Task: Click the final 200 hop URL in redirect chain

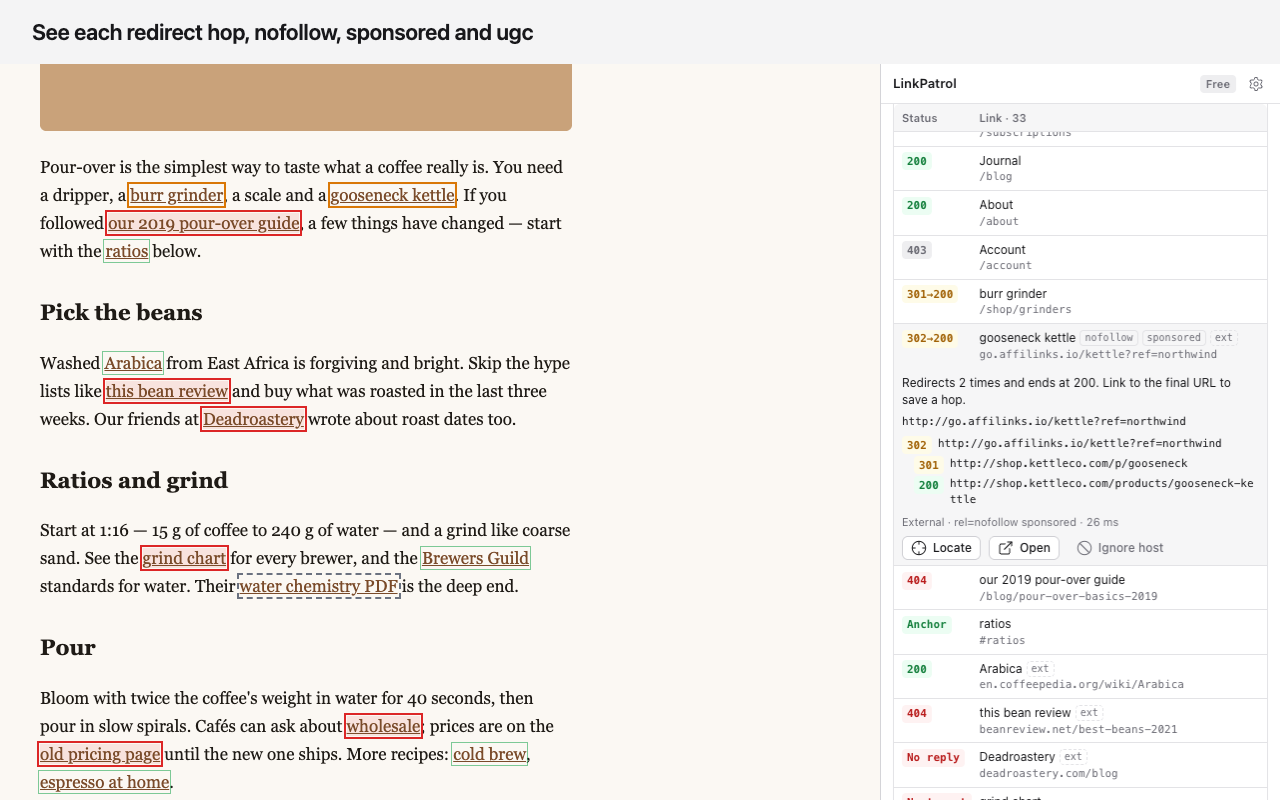Action: click(1101, 491)
